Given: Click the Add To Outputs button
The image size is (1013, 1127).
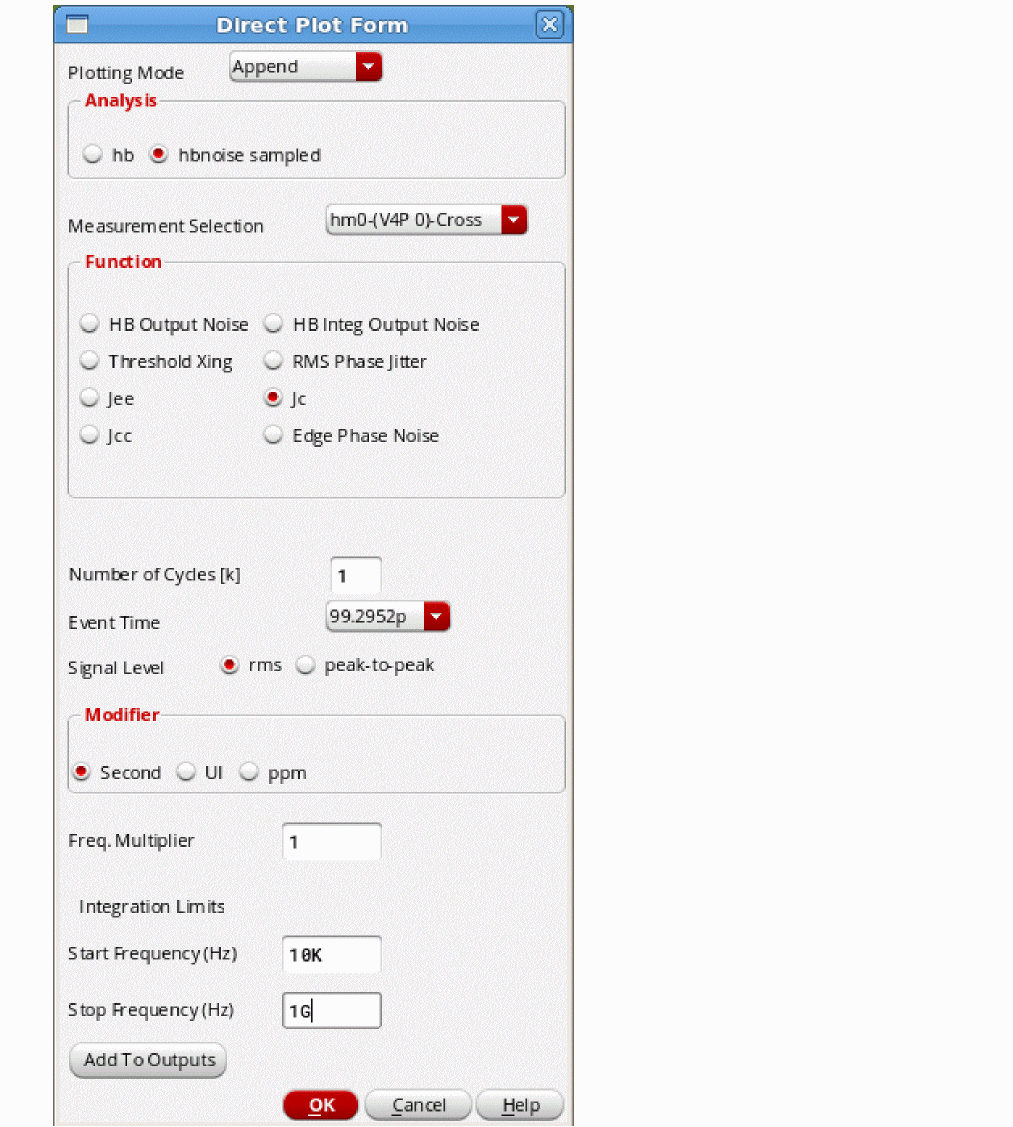Looking at the screenshot, I should [x=148, y=1060].
